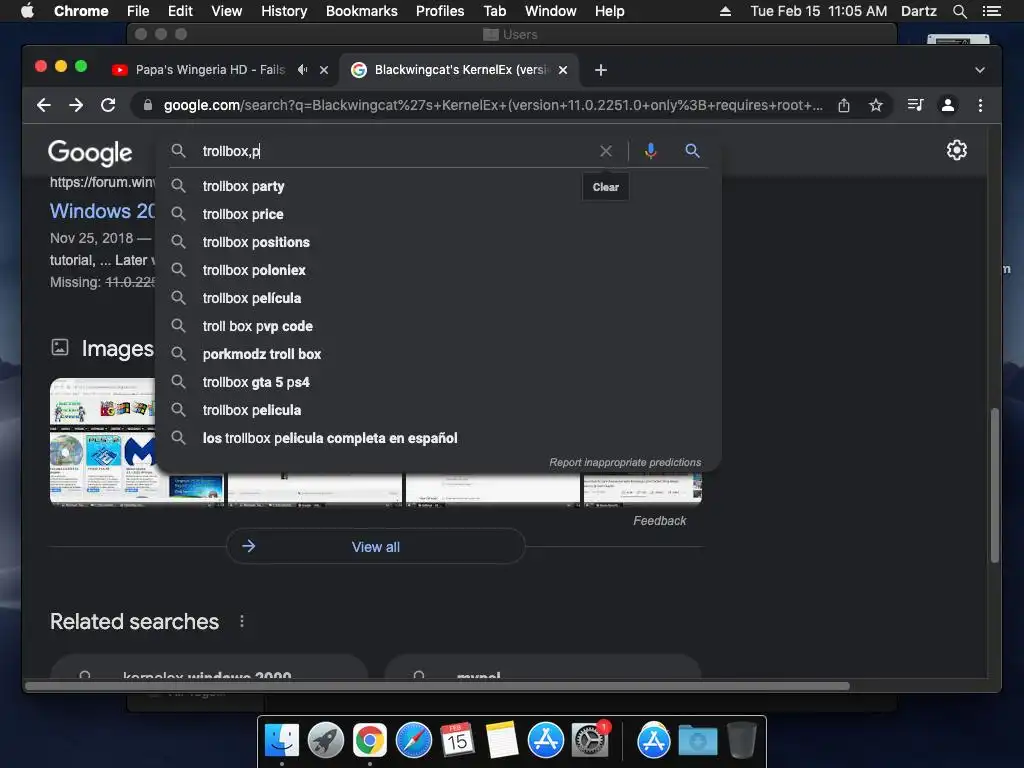Click the Google logo

click(90, 152)
